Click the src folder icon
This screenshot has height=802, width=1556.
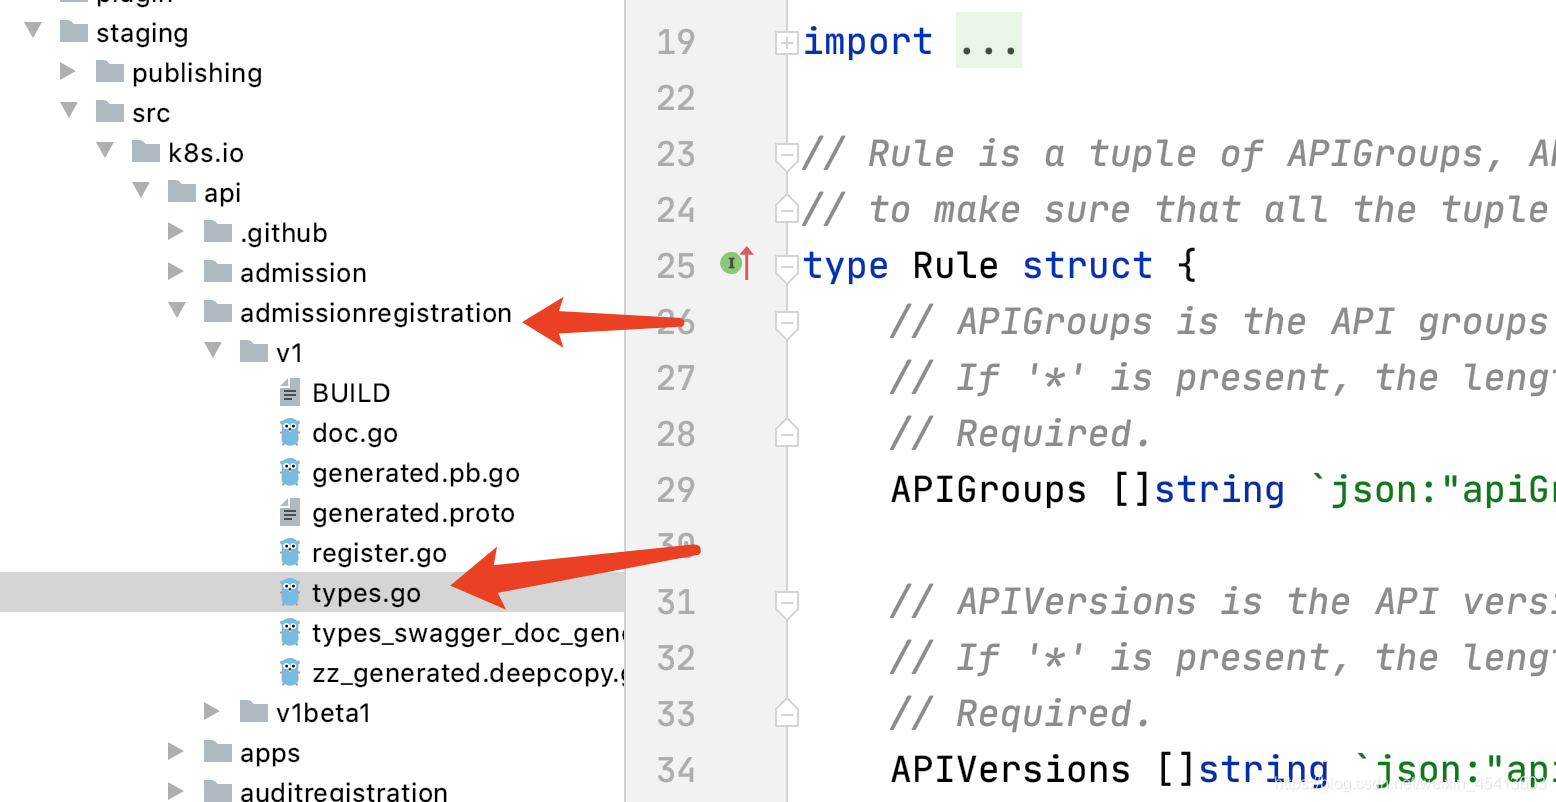coord(110,111)
